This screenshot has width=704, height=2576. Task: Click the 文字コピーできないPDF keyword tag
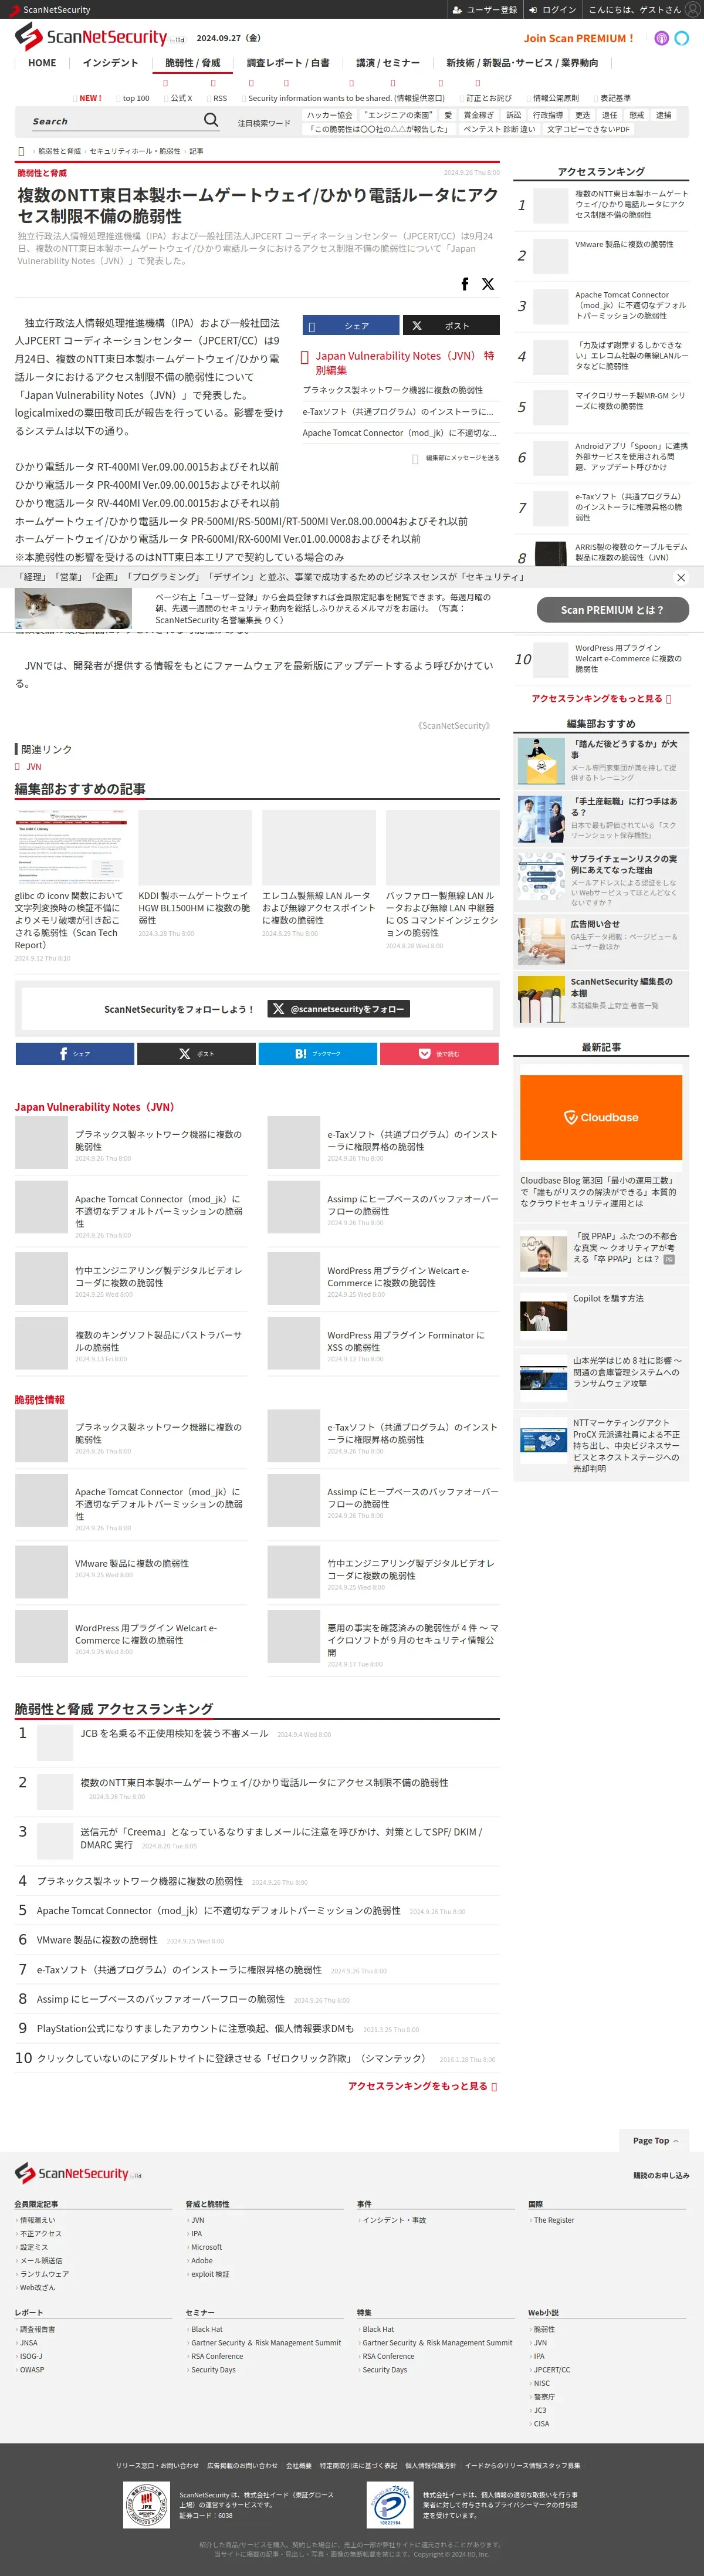click(588, 129)
